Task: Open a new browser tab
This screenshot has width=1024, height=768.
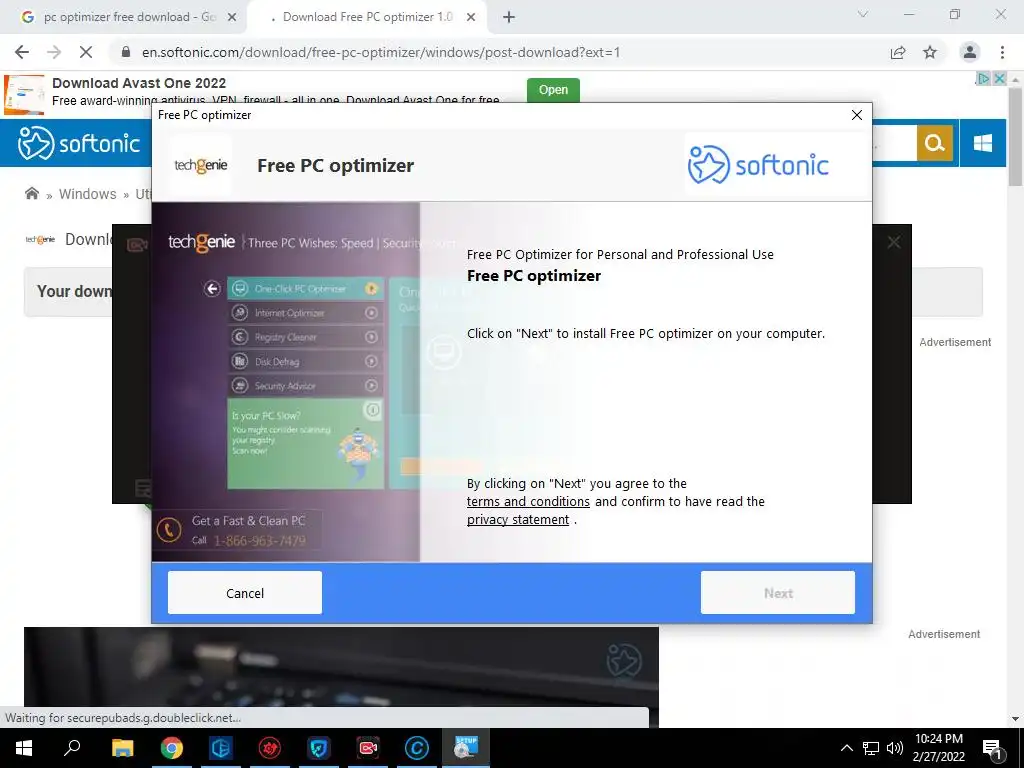Action: pyautogui.click(x=509, y=18)
